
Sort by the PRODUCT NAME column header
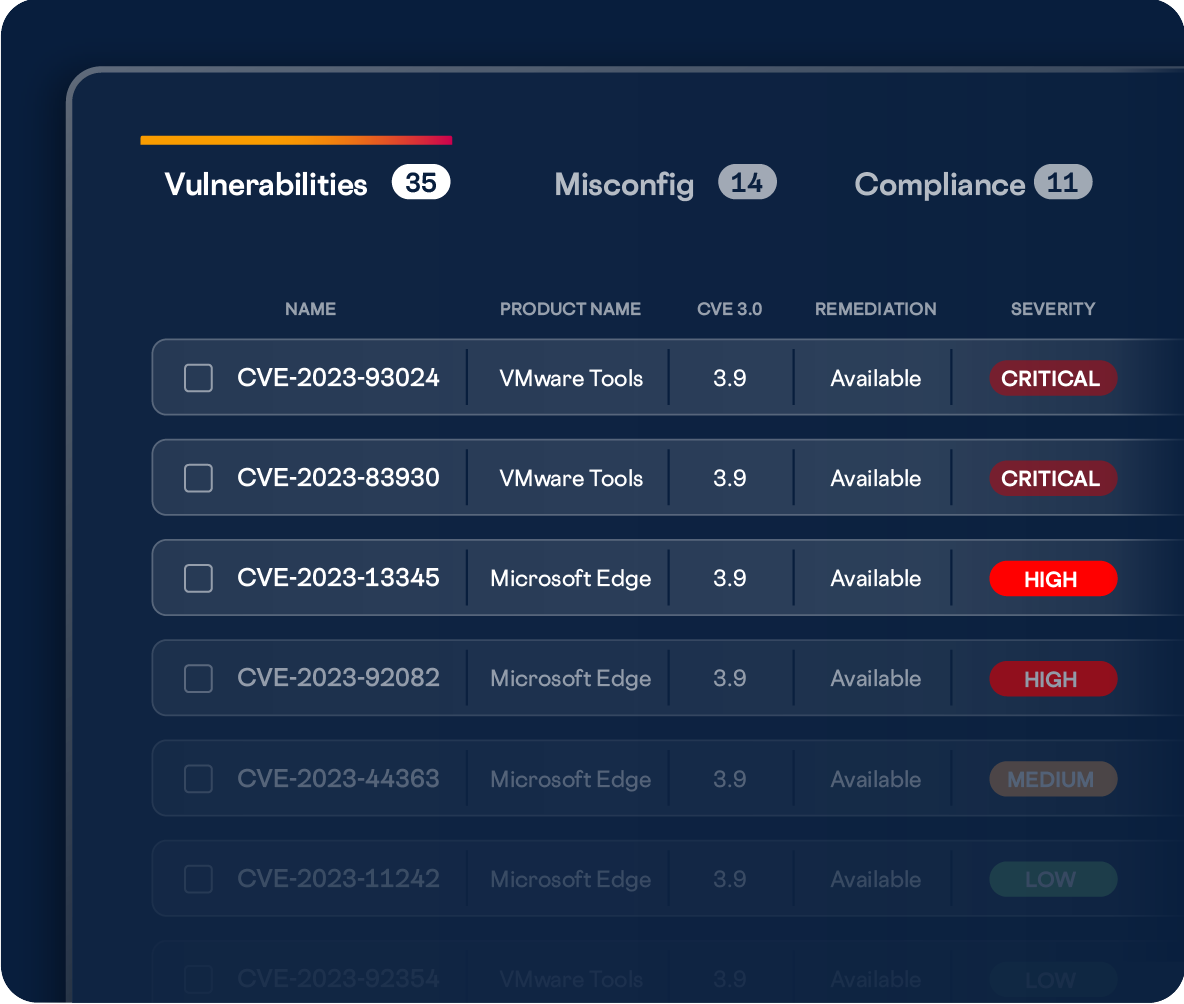570,309
